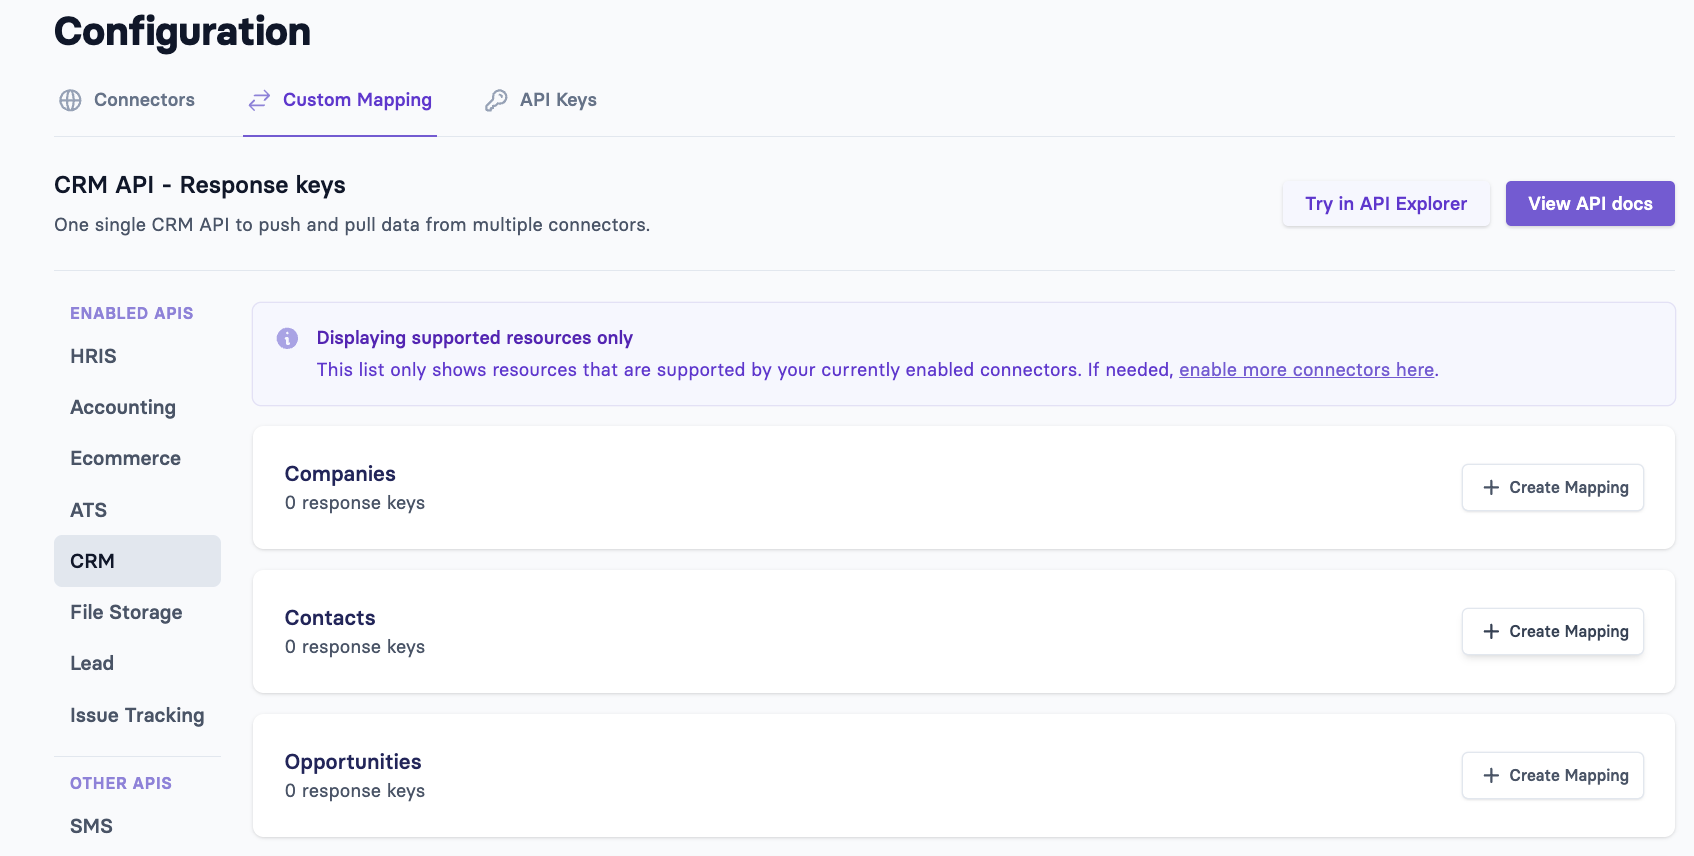
Task: Click the globe icon beside Connectors
Action: coord(70,100)
